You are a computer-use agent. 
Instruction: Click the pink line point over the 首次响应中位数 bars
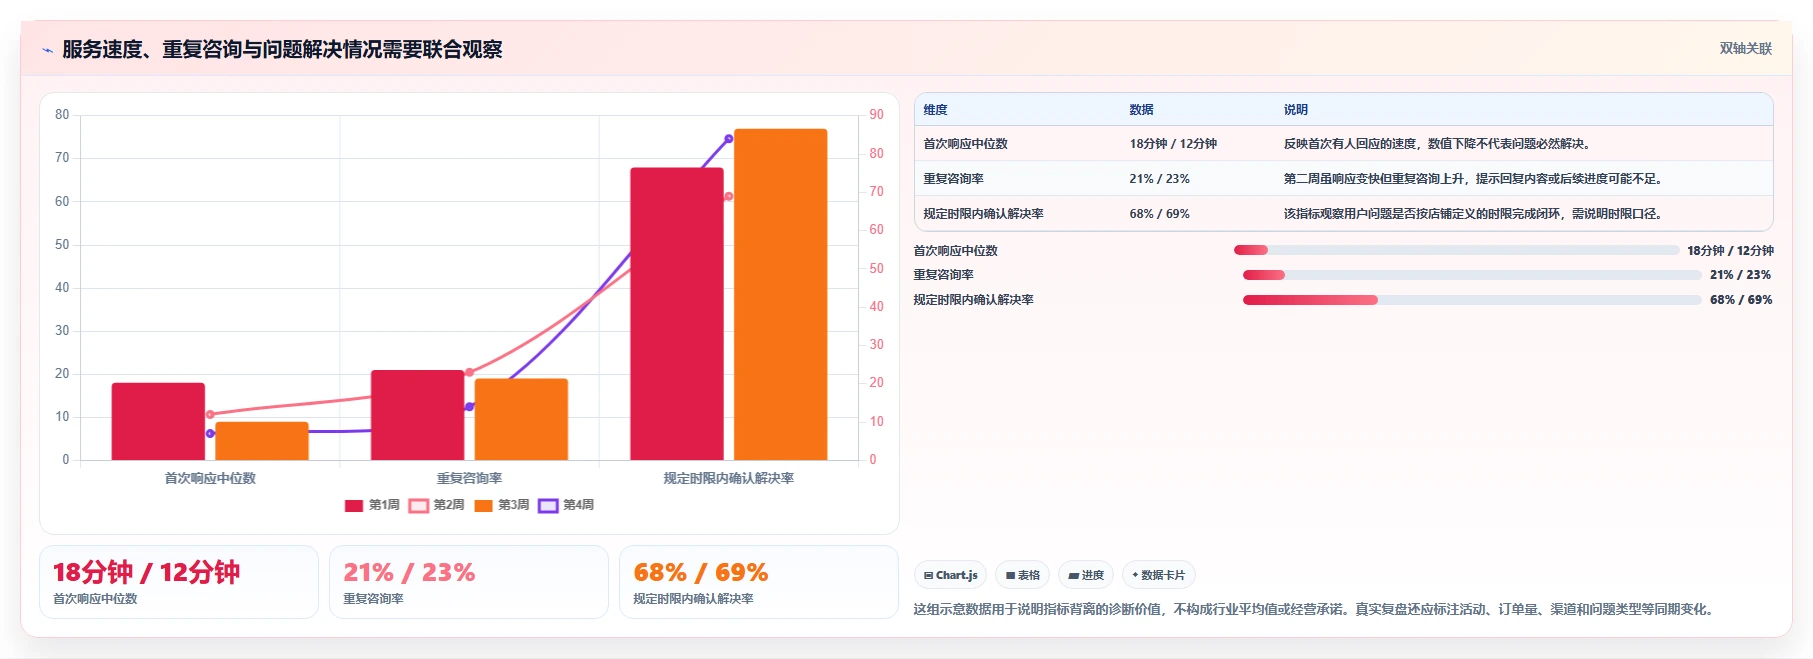click(x=210, y=414)
